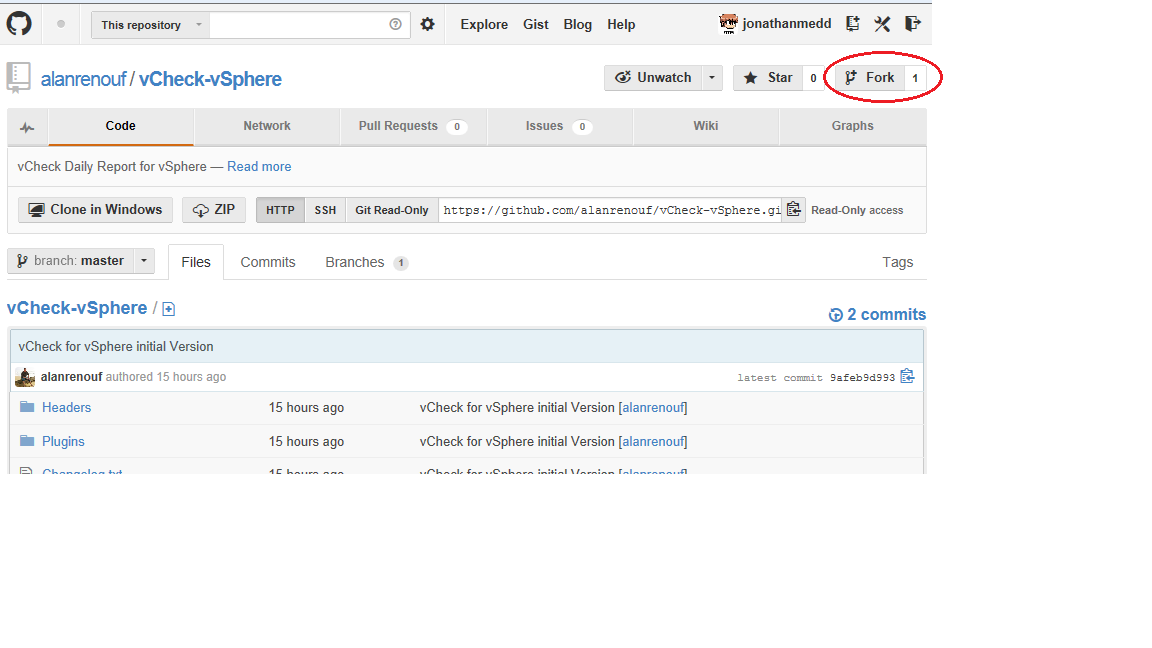Sign out using the exit icon

(912, 24)
